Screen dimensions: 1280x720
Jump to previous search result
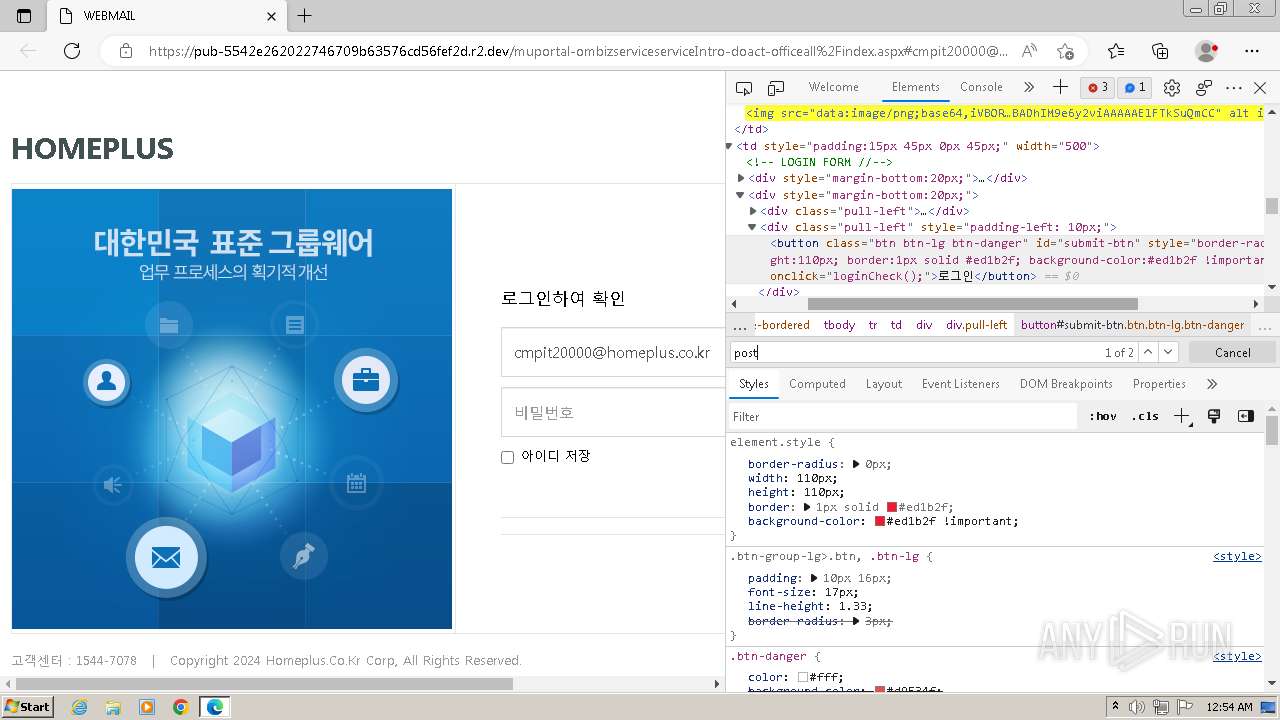coord(1148,352)
